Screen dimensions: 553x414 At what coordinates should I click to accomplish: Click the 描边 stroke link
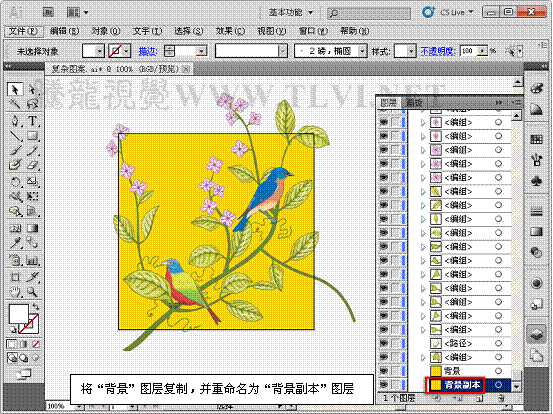[147, 51]
